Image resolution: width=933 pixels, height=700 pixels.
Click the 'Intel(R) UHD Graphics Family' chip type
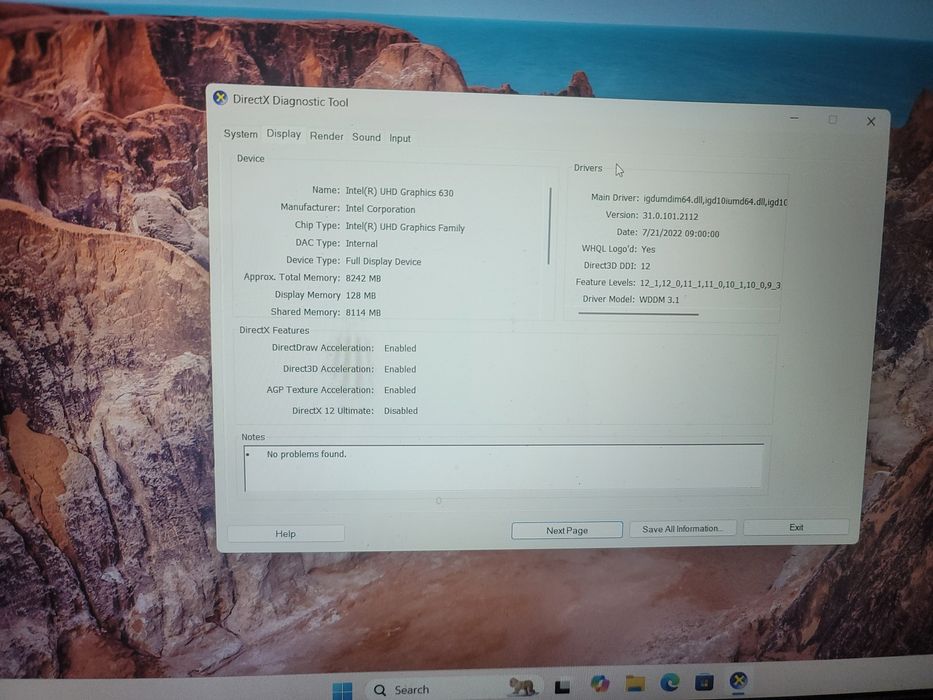coord(405,227)
